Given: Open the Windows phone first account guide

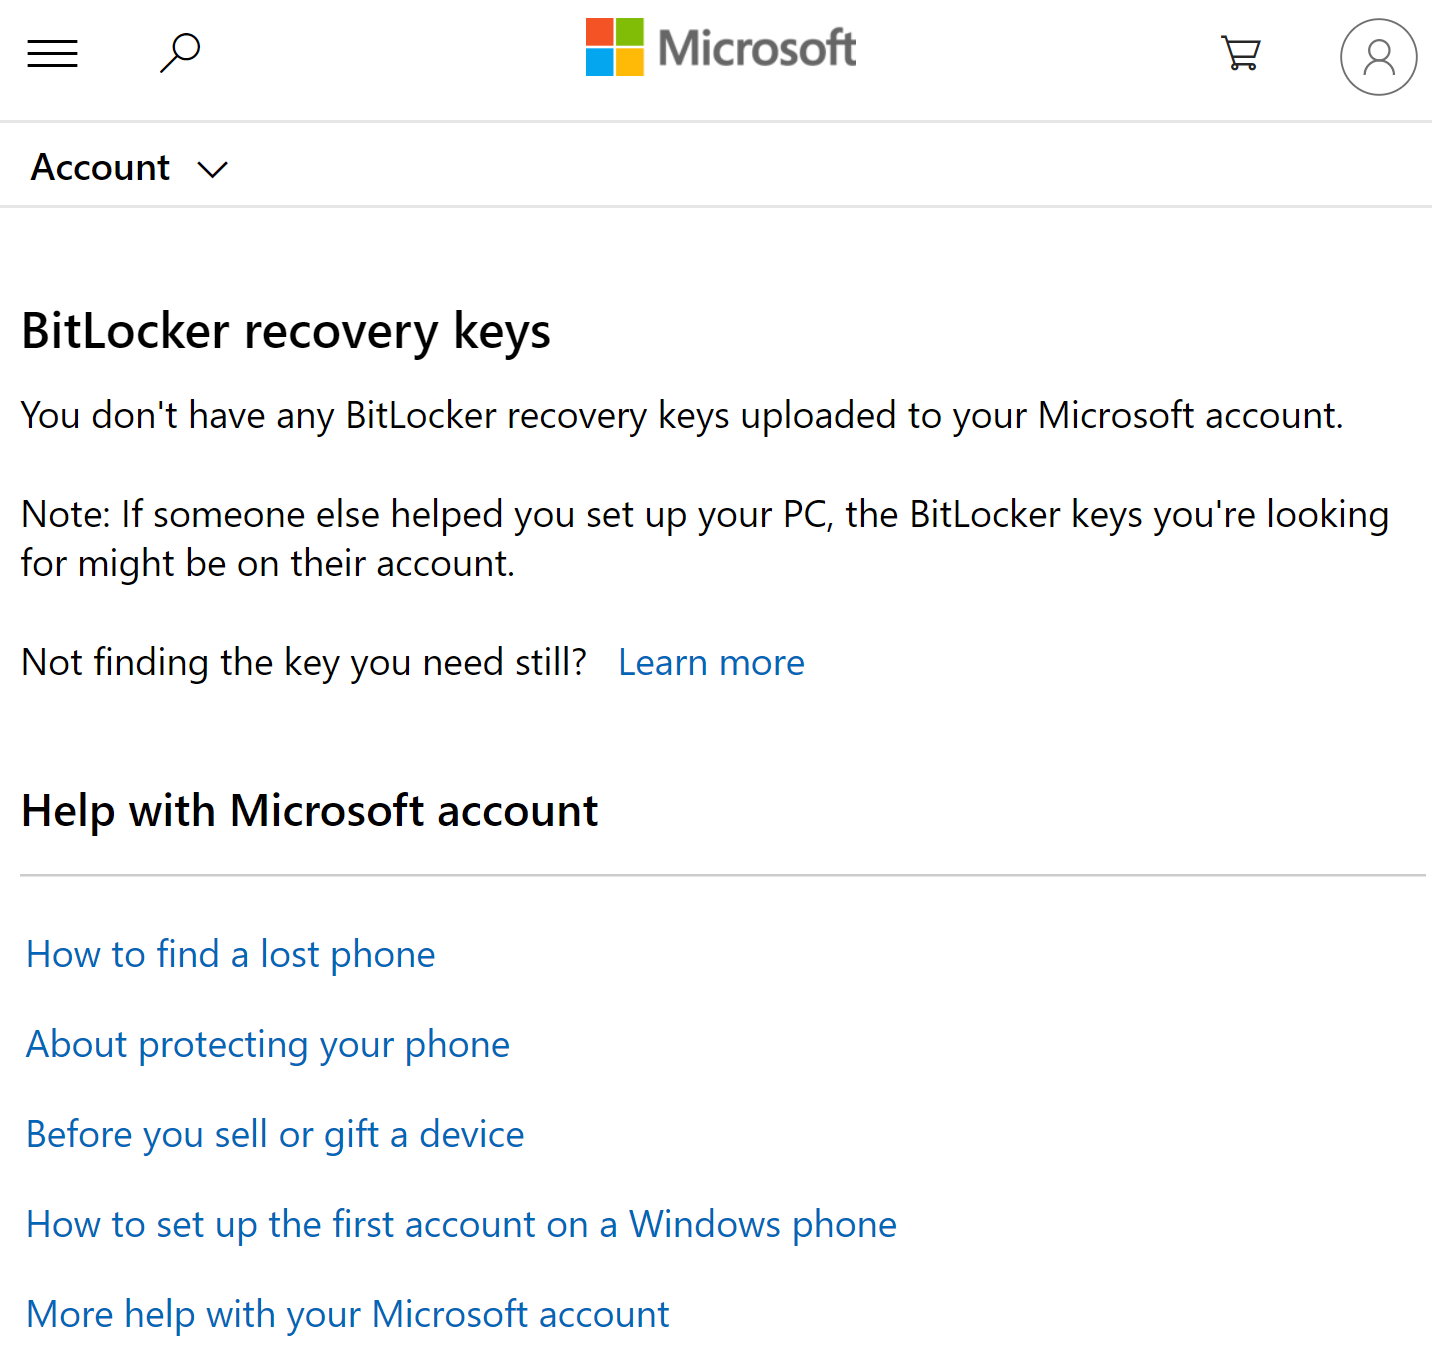Looking at the screenshot, I should pyautogui.click(x=461, y=1223).
